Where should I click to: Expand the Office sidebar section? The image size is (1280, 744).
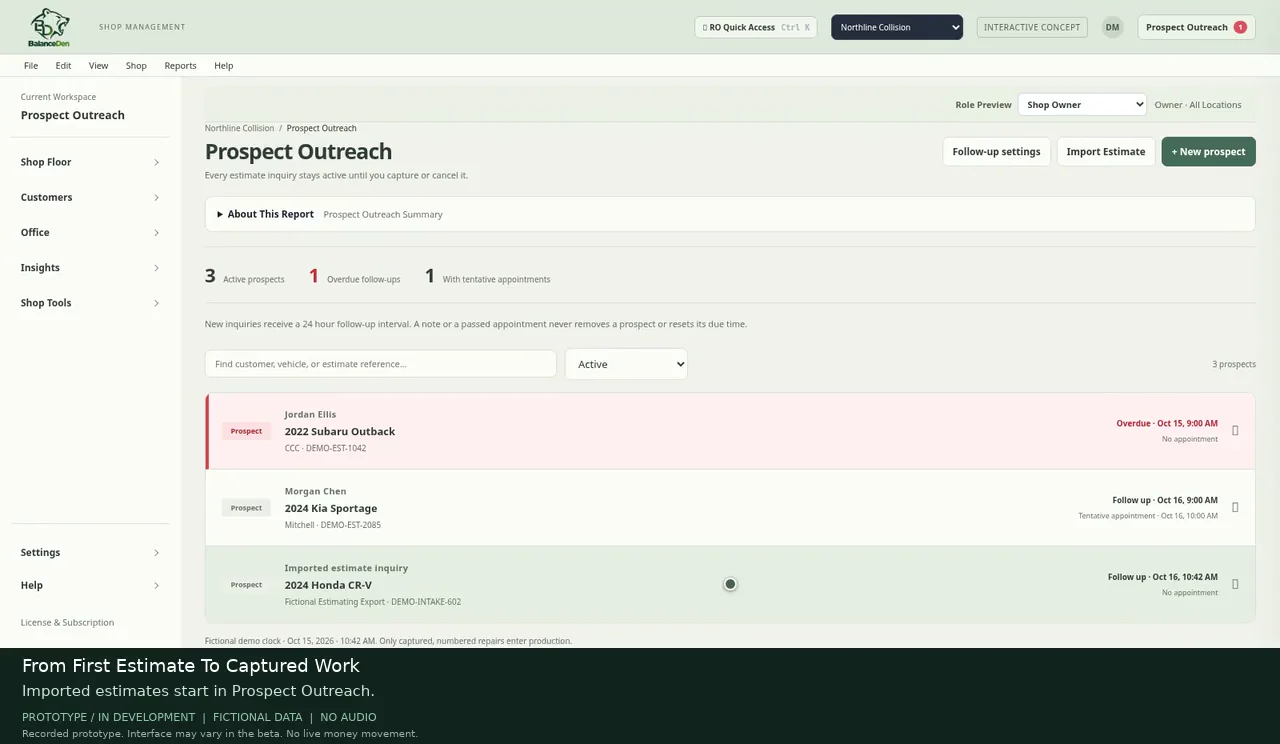(x=90, y=232)
